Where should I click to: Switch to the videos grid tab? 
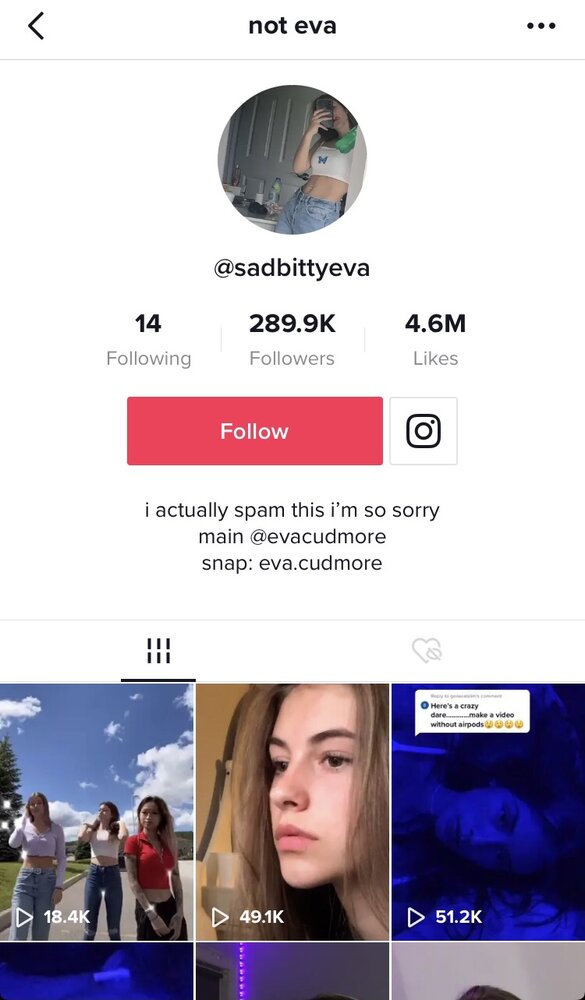tap(158, 651)
